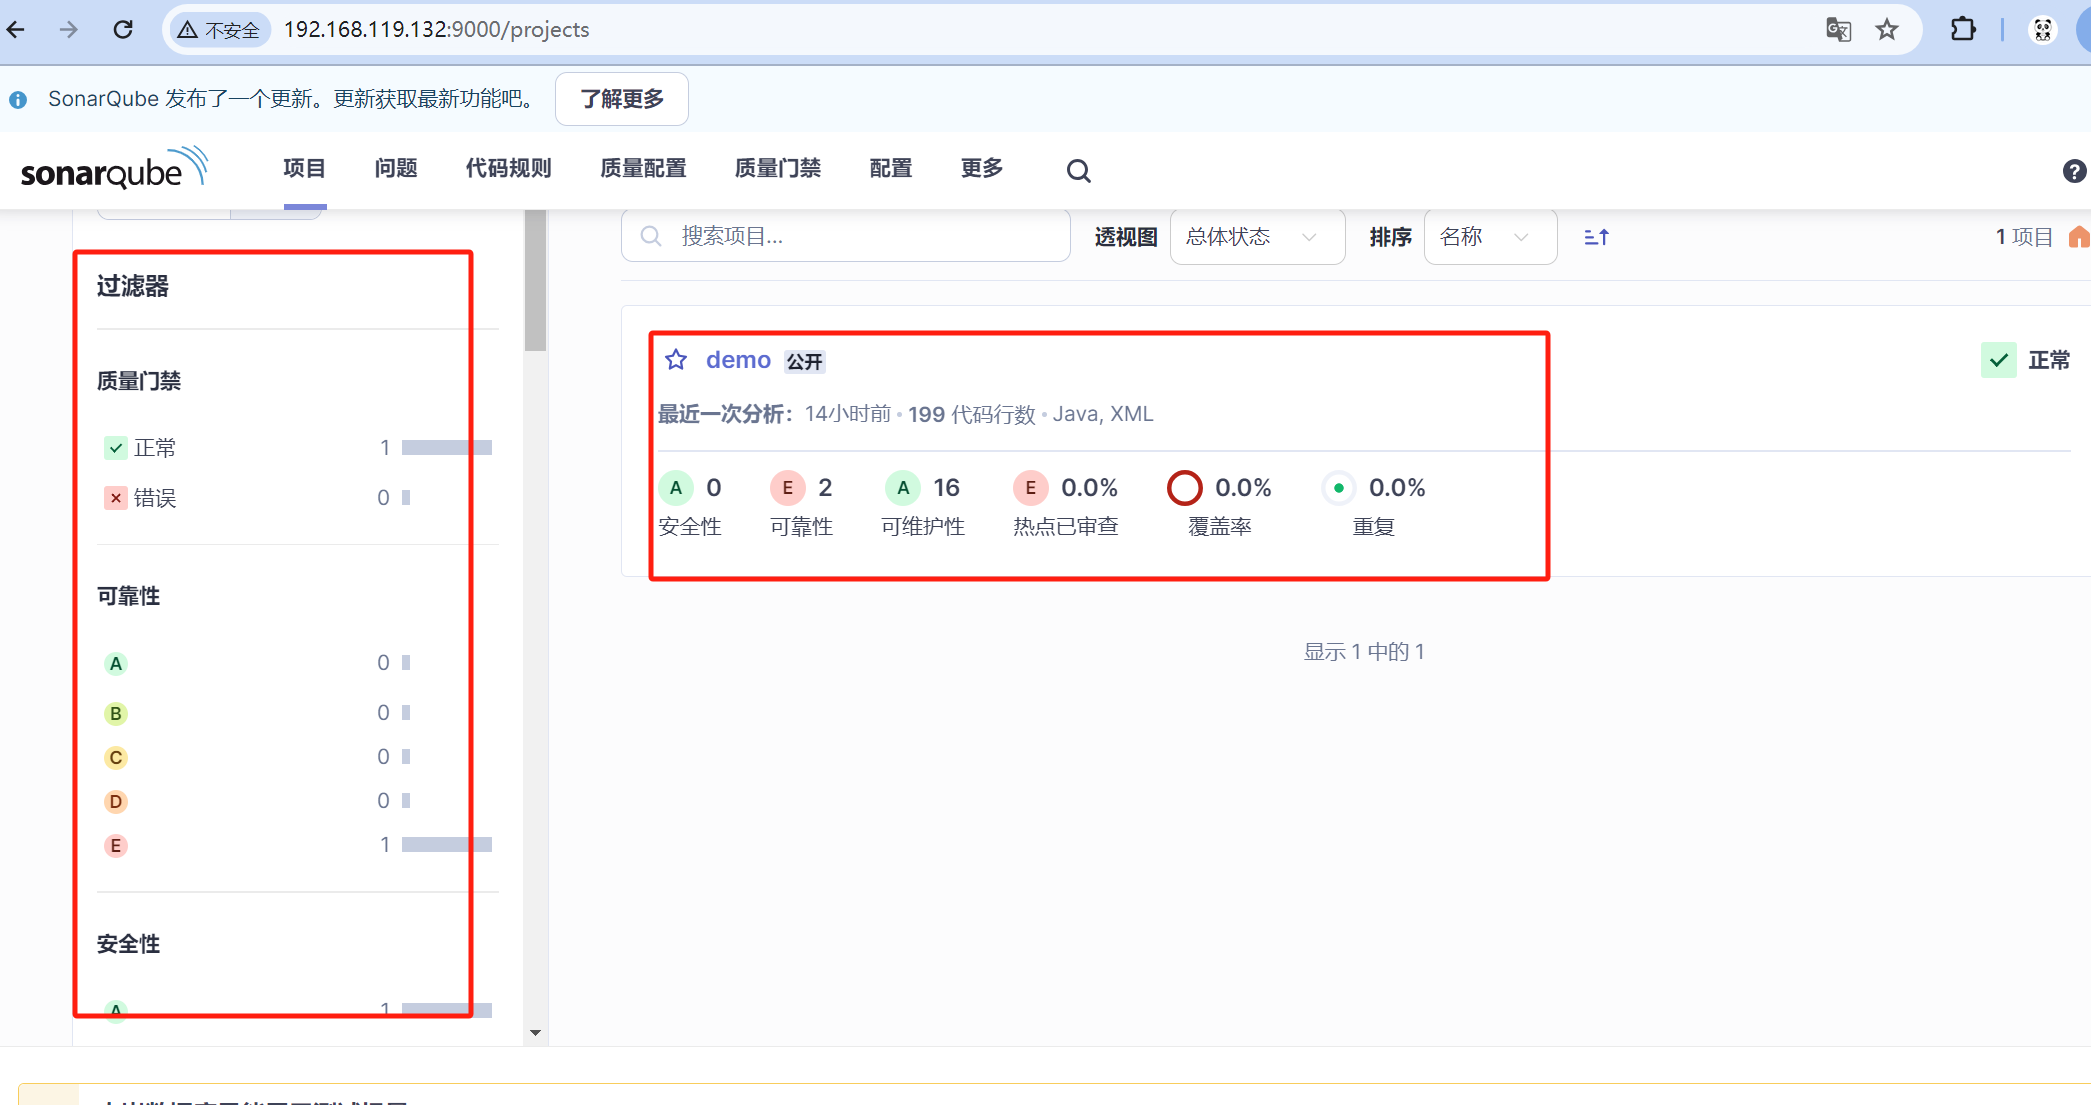Click the Google Translate page icon

[1838, 30]
